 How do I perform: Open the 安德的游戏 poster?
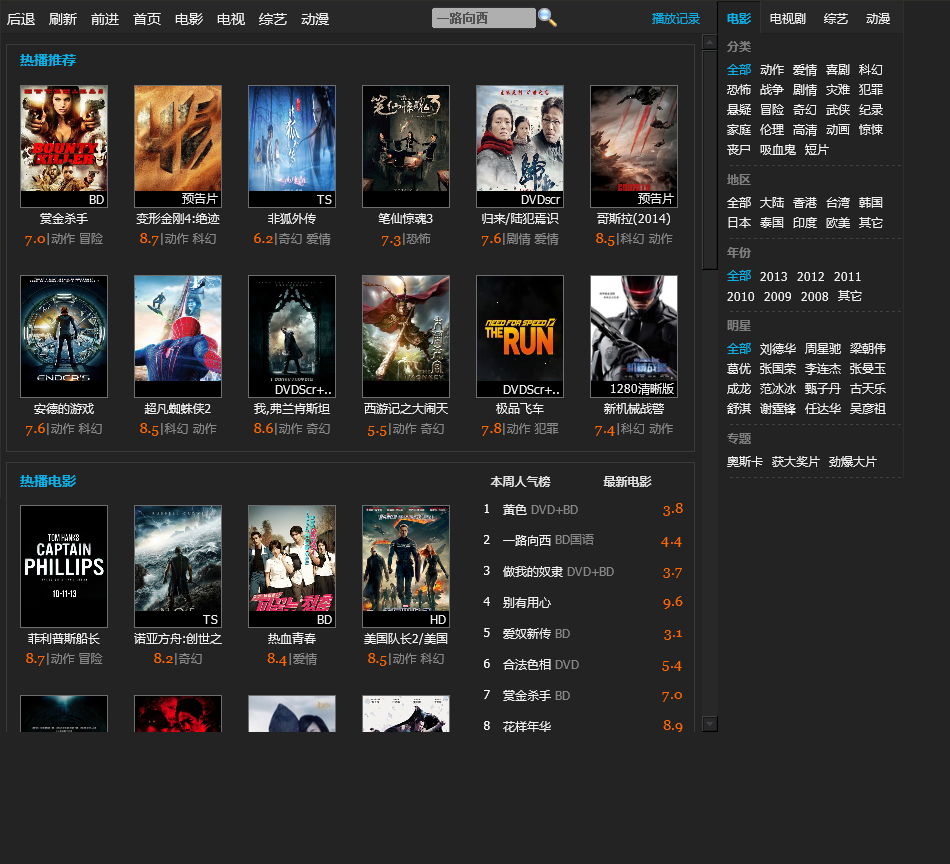tap(64, 336)
